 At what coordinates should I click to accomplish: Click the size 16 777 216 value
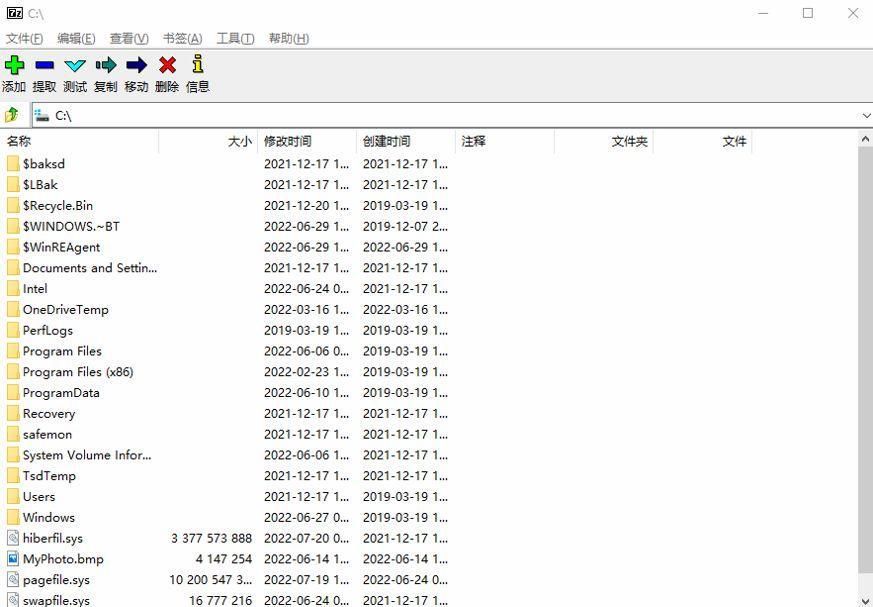[x=220, y=600]
